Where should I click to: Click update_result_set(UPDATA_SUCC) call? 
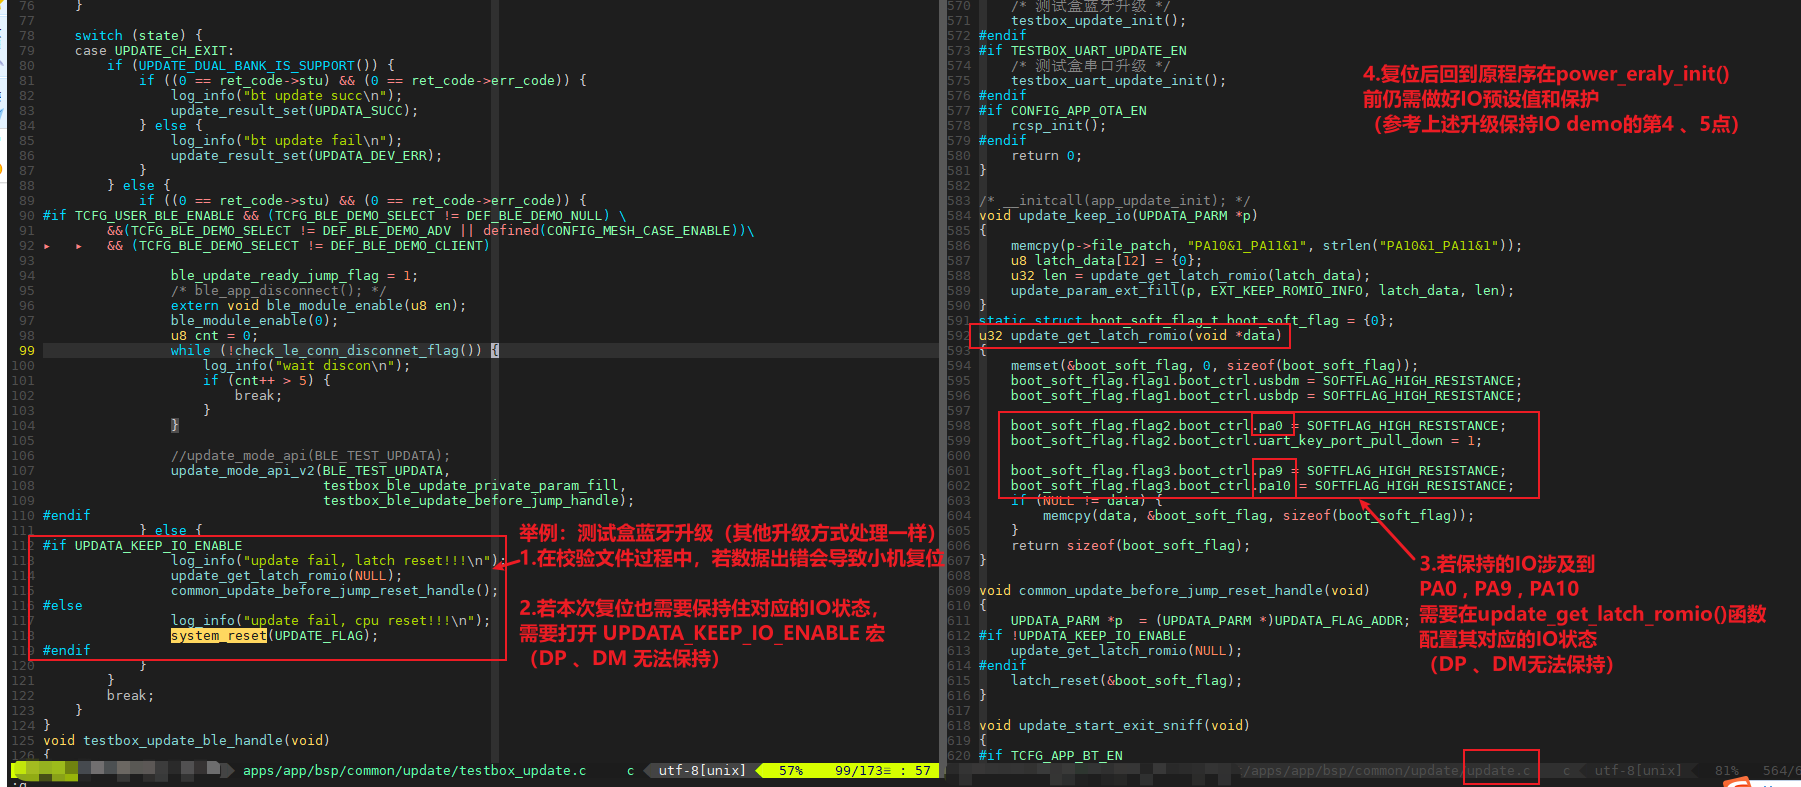tap(294, 110)
